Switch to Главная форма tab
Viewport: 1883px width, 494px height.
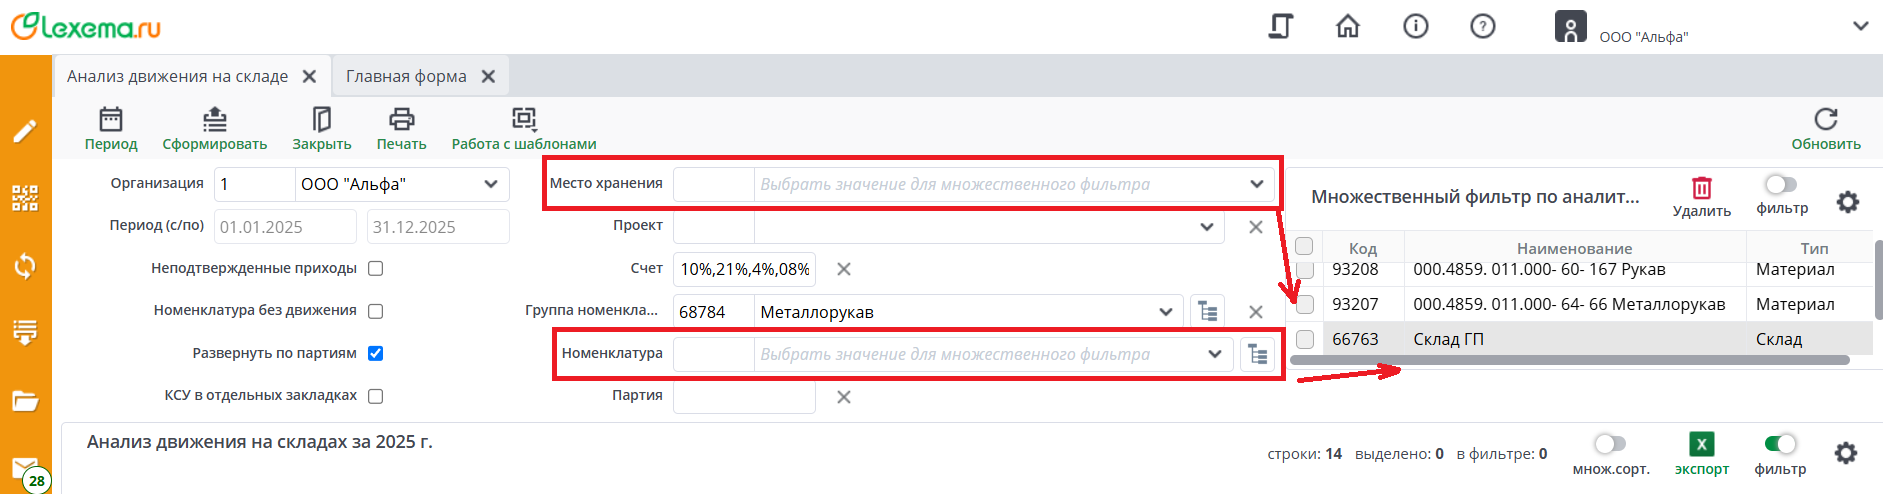point(406,76)
